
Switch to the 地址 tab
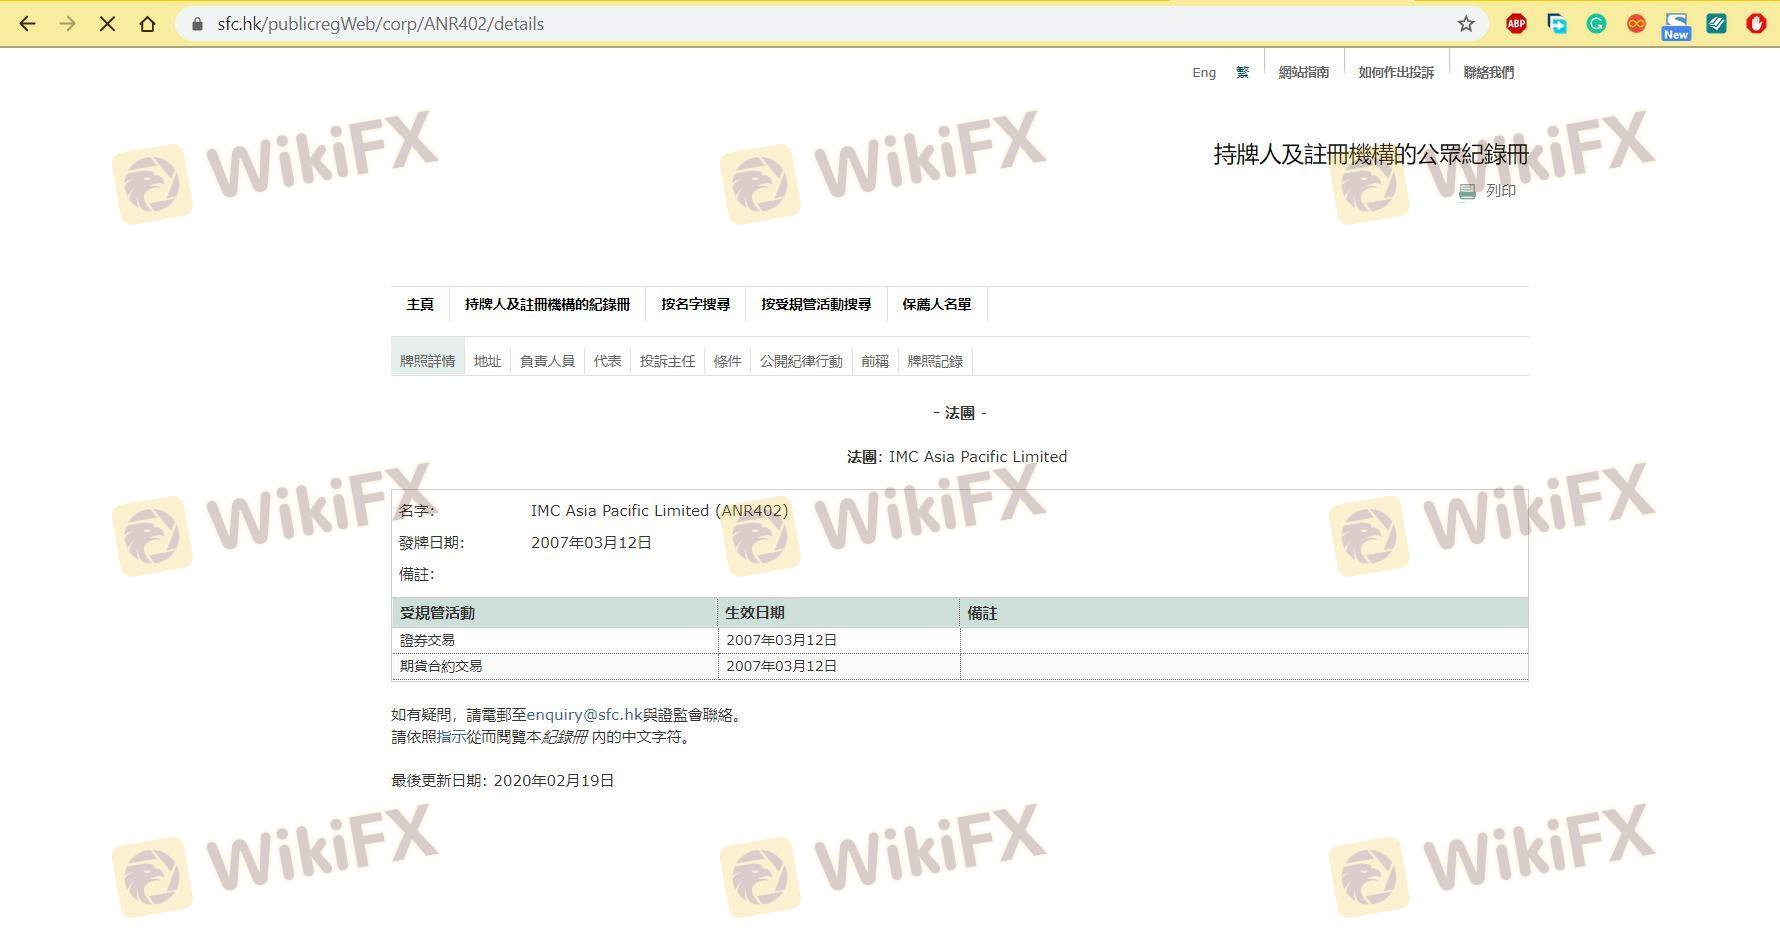pyautogui.click(x=487, y=361)
